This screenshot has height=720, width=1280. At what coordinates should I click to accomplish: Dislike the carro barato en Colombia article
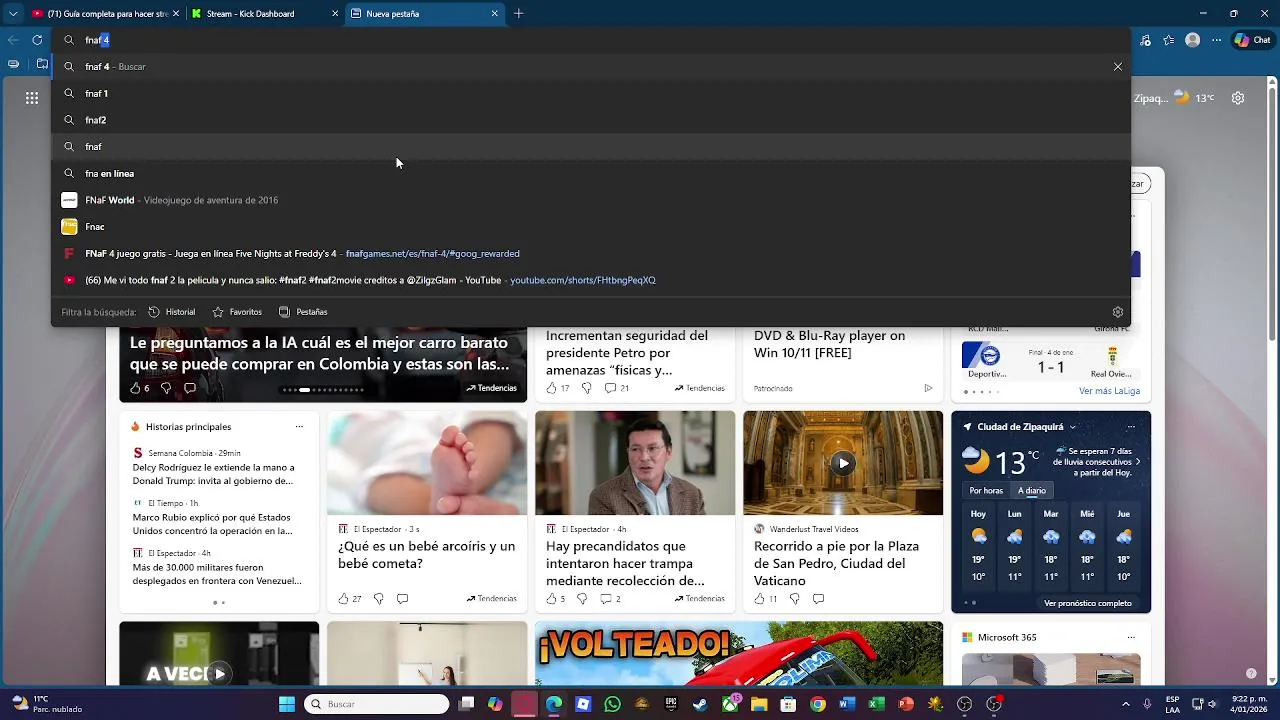point(166,388)
